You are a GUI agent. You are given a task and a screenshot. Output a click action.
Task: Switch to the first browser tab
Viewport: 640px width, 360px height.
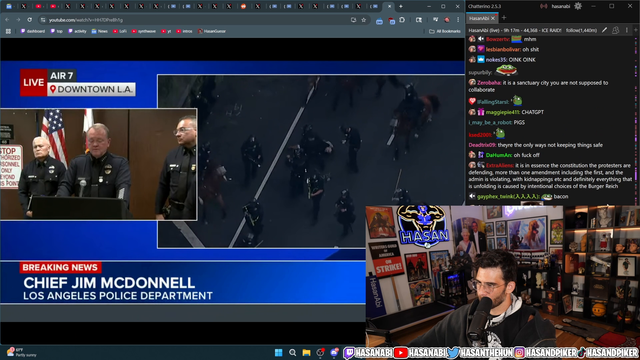click(x=9, y=6)
